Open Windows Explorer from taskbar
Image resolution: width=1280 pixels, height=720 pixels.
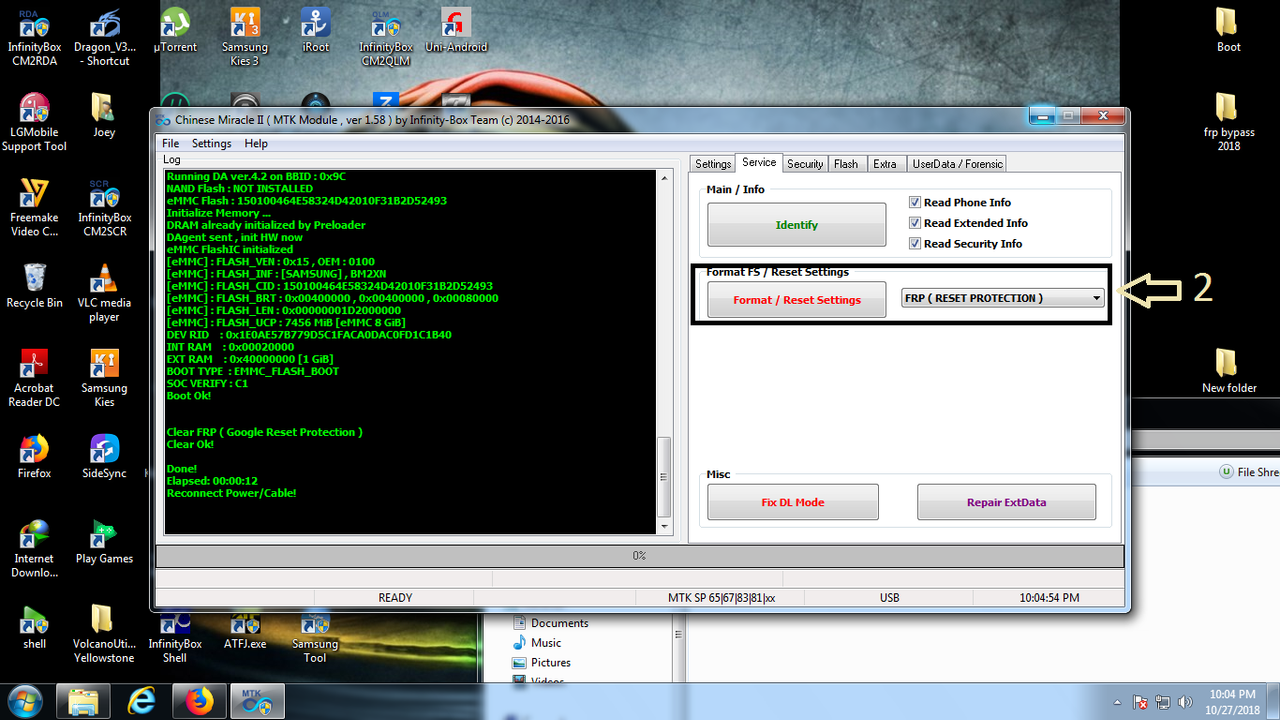[84, 702]
